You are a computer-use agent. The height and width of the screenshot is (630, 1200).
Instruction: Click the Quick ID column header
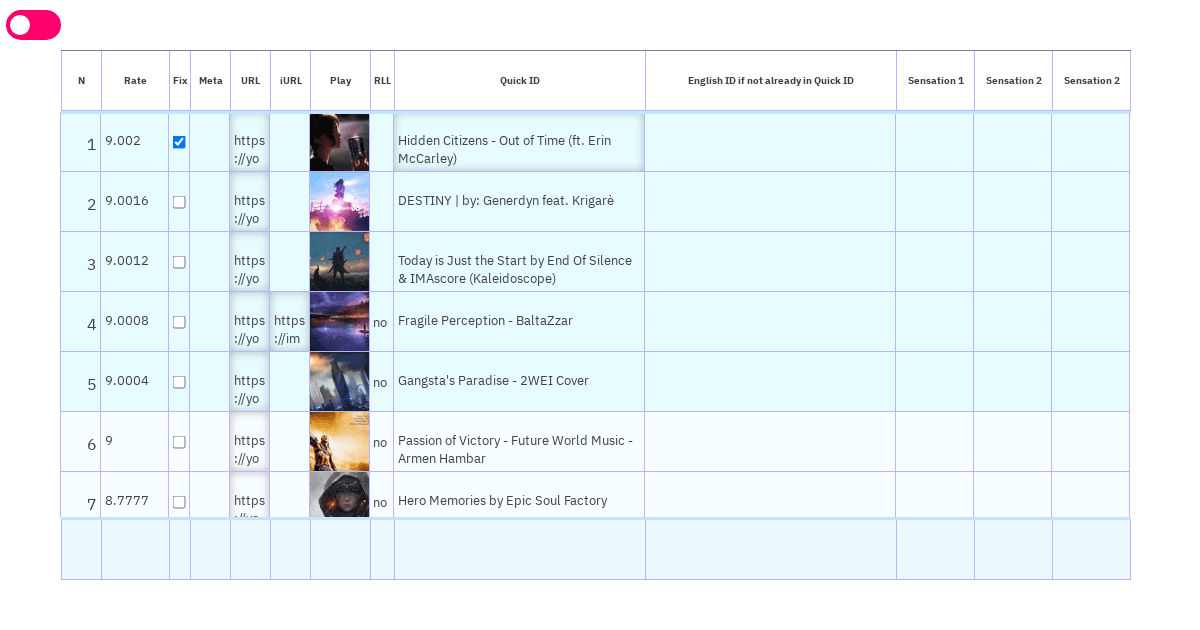point(520,81)
